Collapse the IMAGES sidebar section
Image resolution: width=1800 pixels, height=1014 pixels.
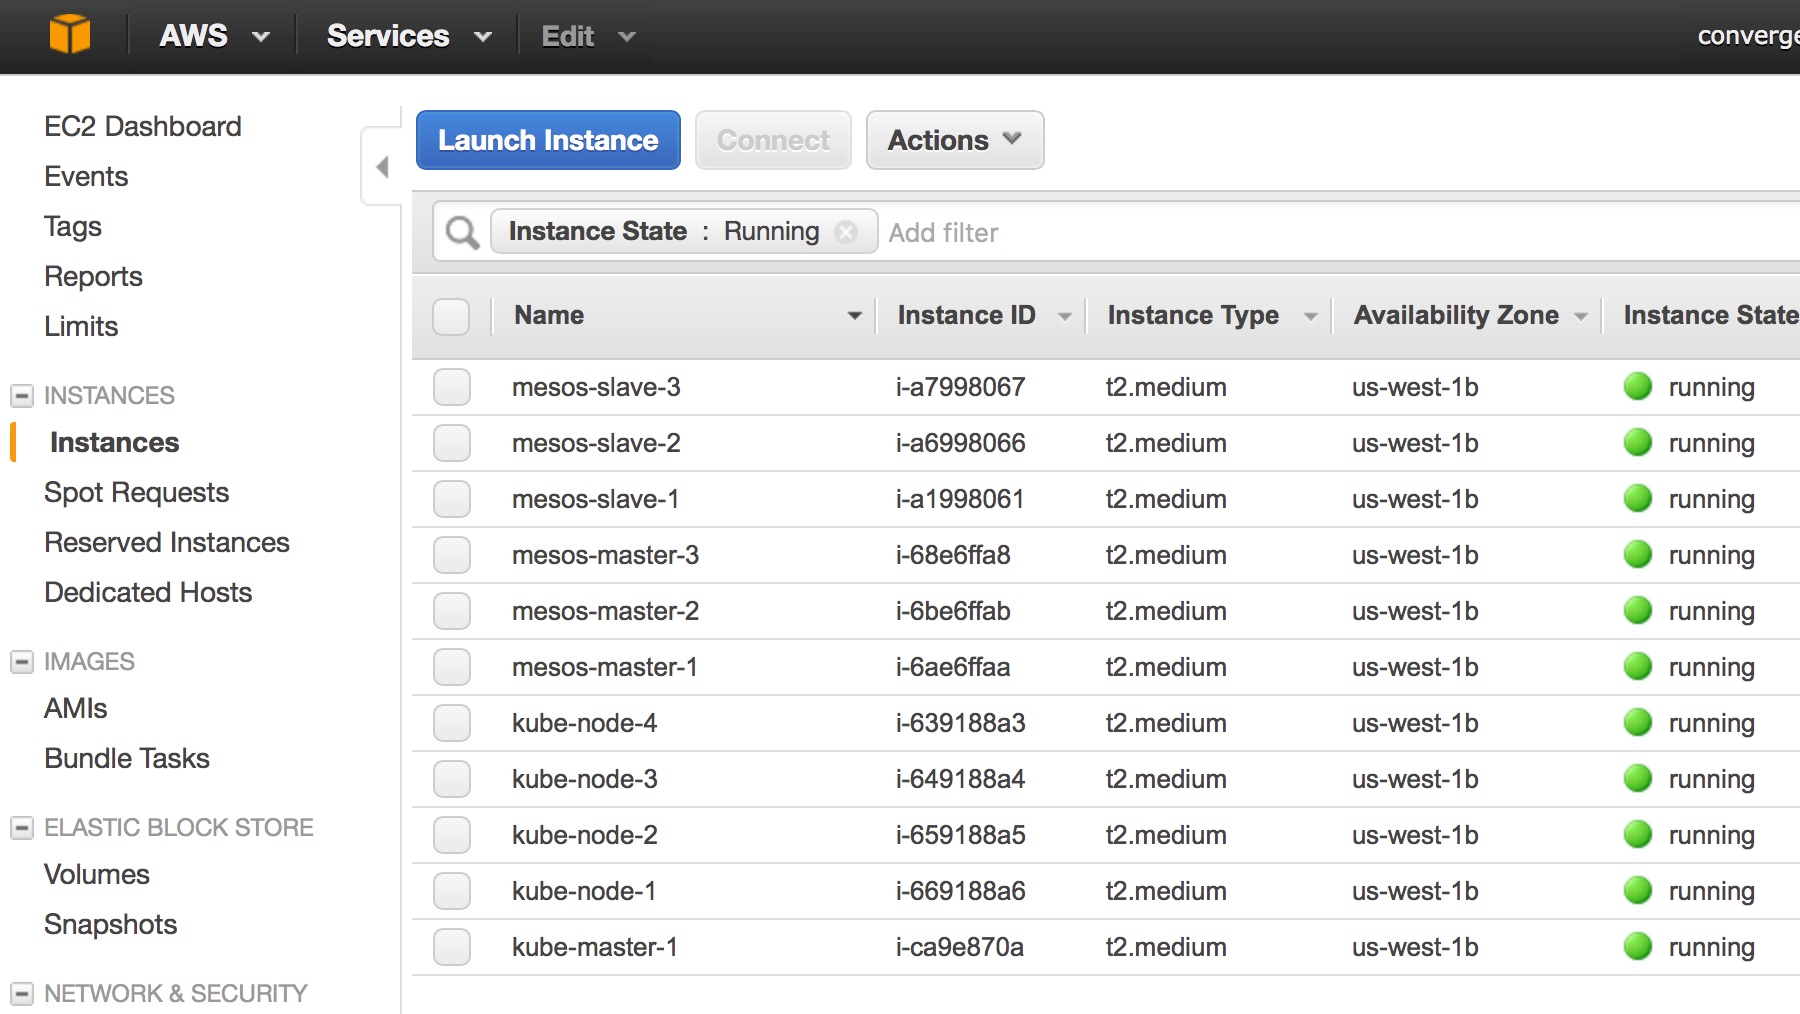(22, 662)
